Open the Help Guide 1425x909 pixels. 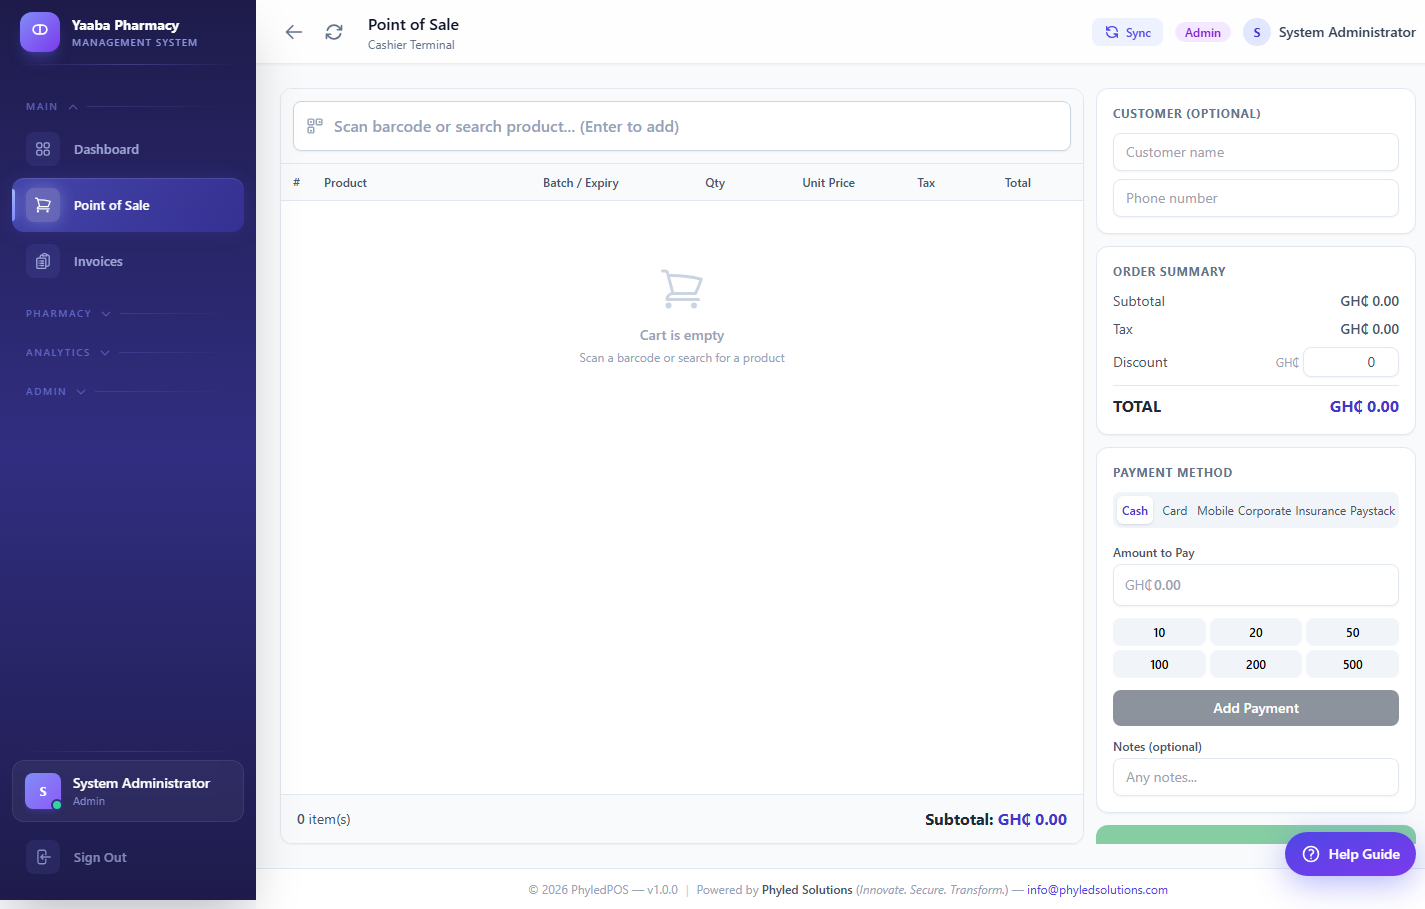click(x=1350, y=854)
